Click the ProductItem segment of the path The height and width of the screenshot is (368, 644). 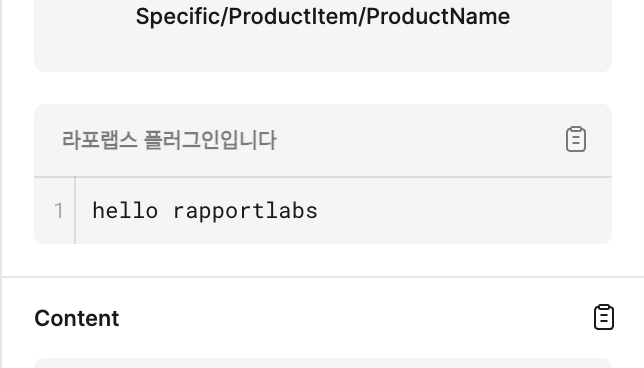pos(293,17)
